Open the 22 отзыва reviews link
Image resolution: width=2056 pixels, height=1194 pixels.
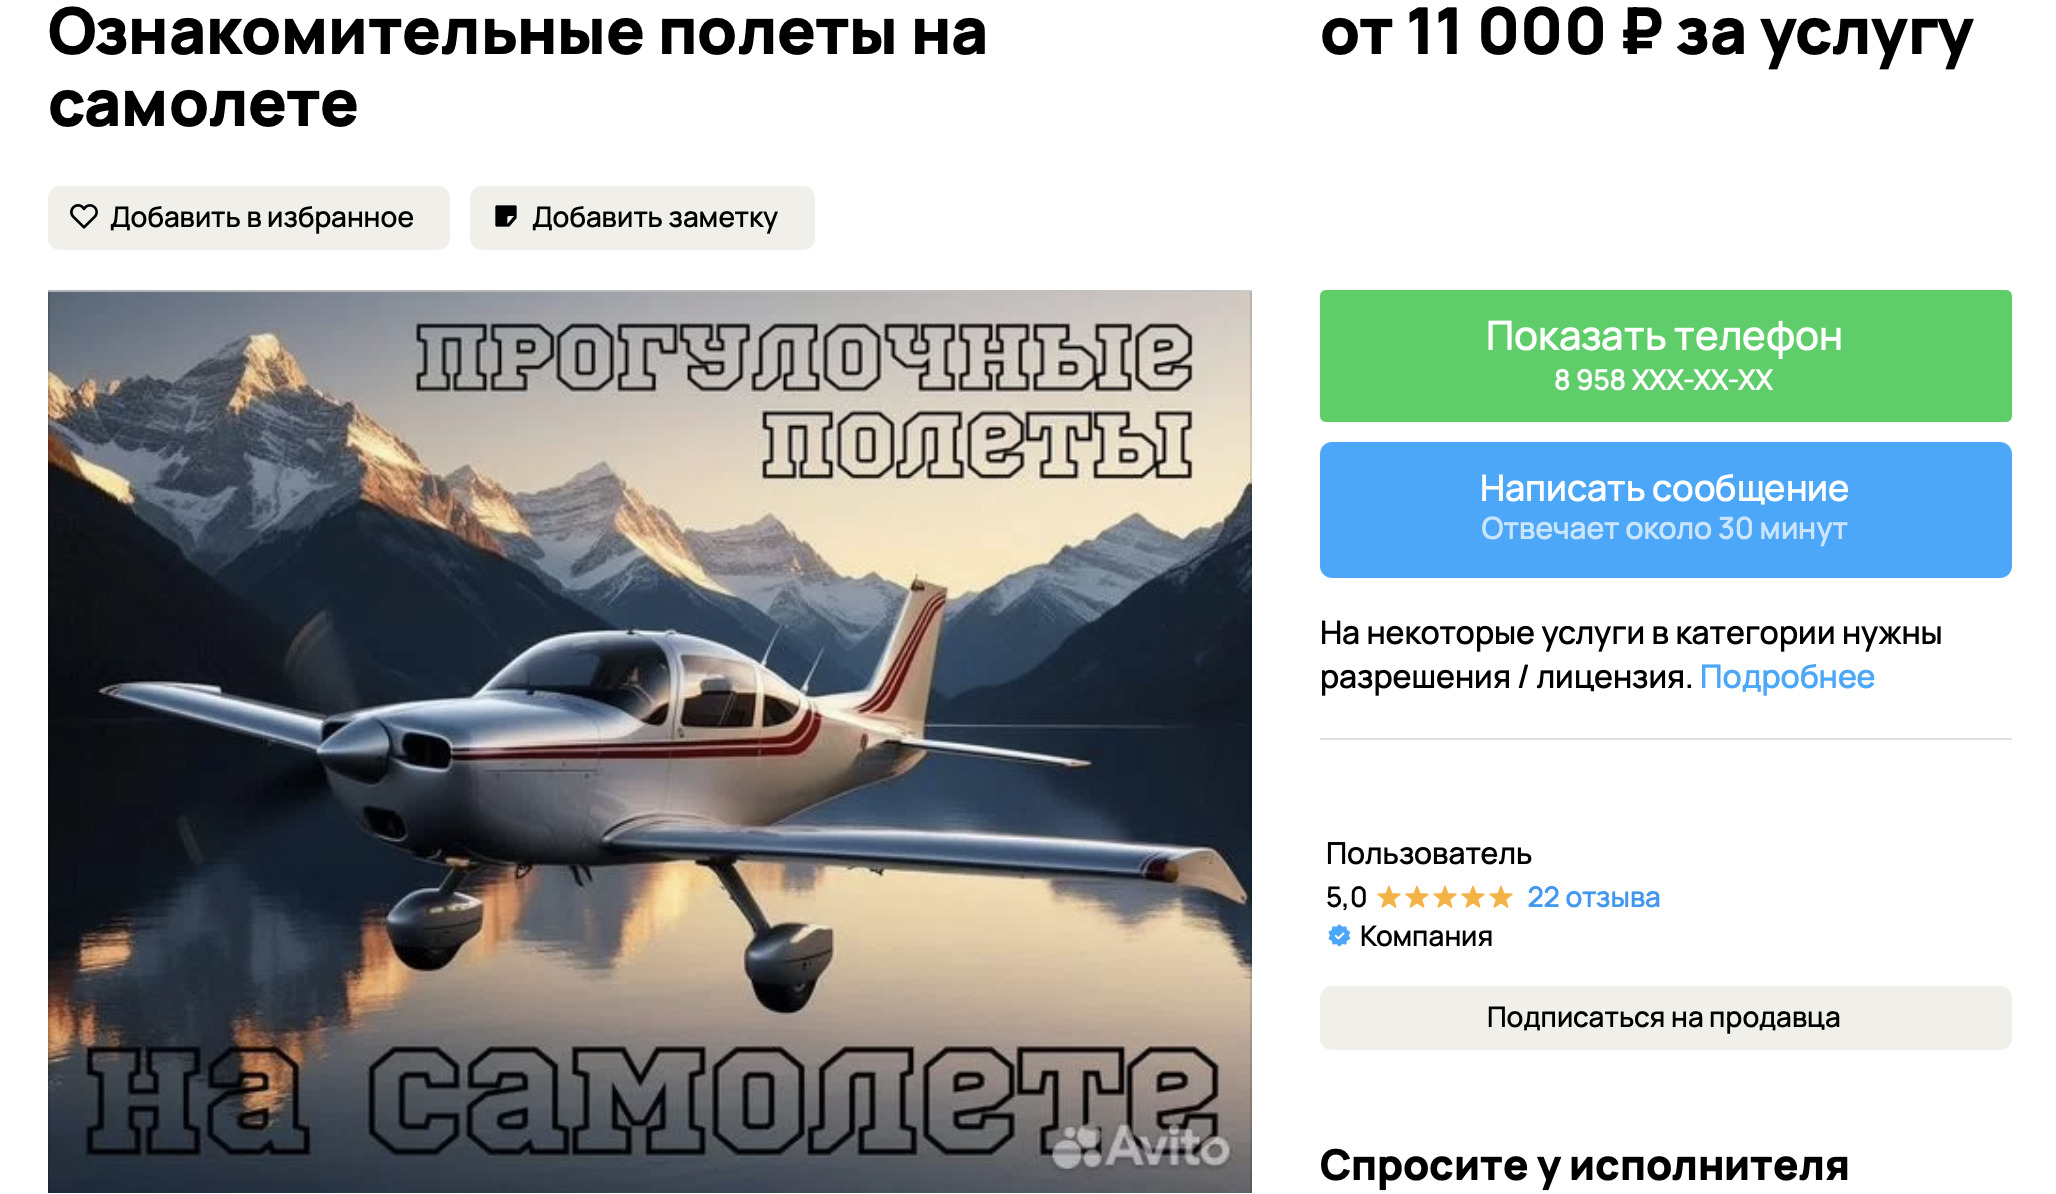1593,897
